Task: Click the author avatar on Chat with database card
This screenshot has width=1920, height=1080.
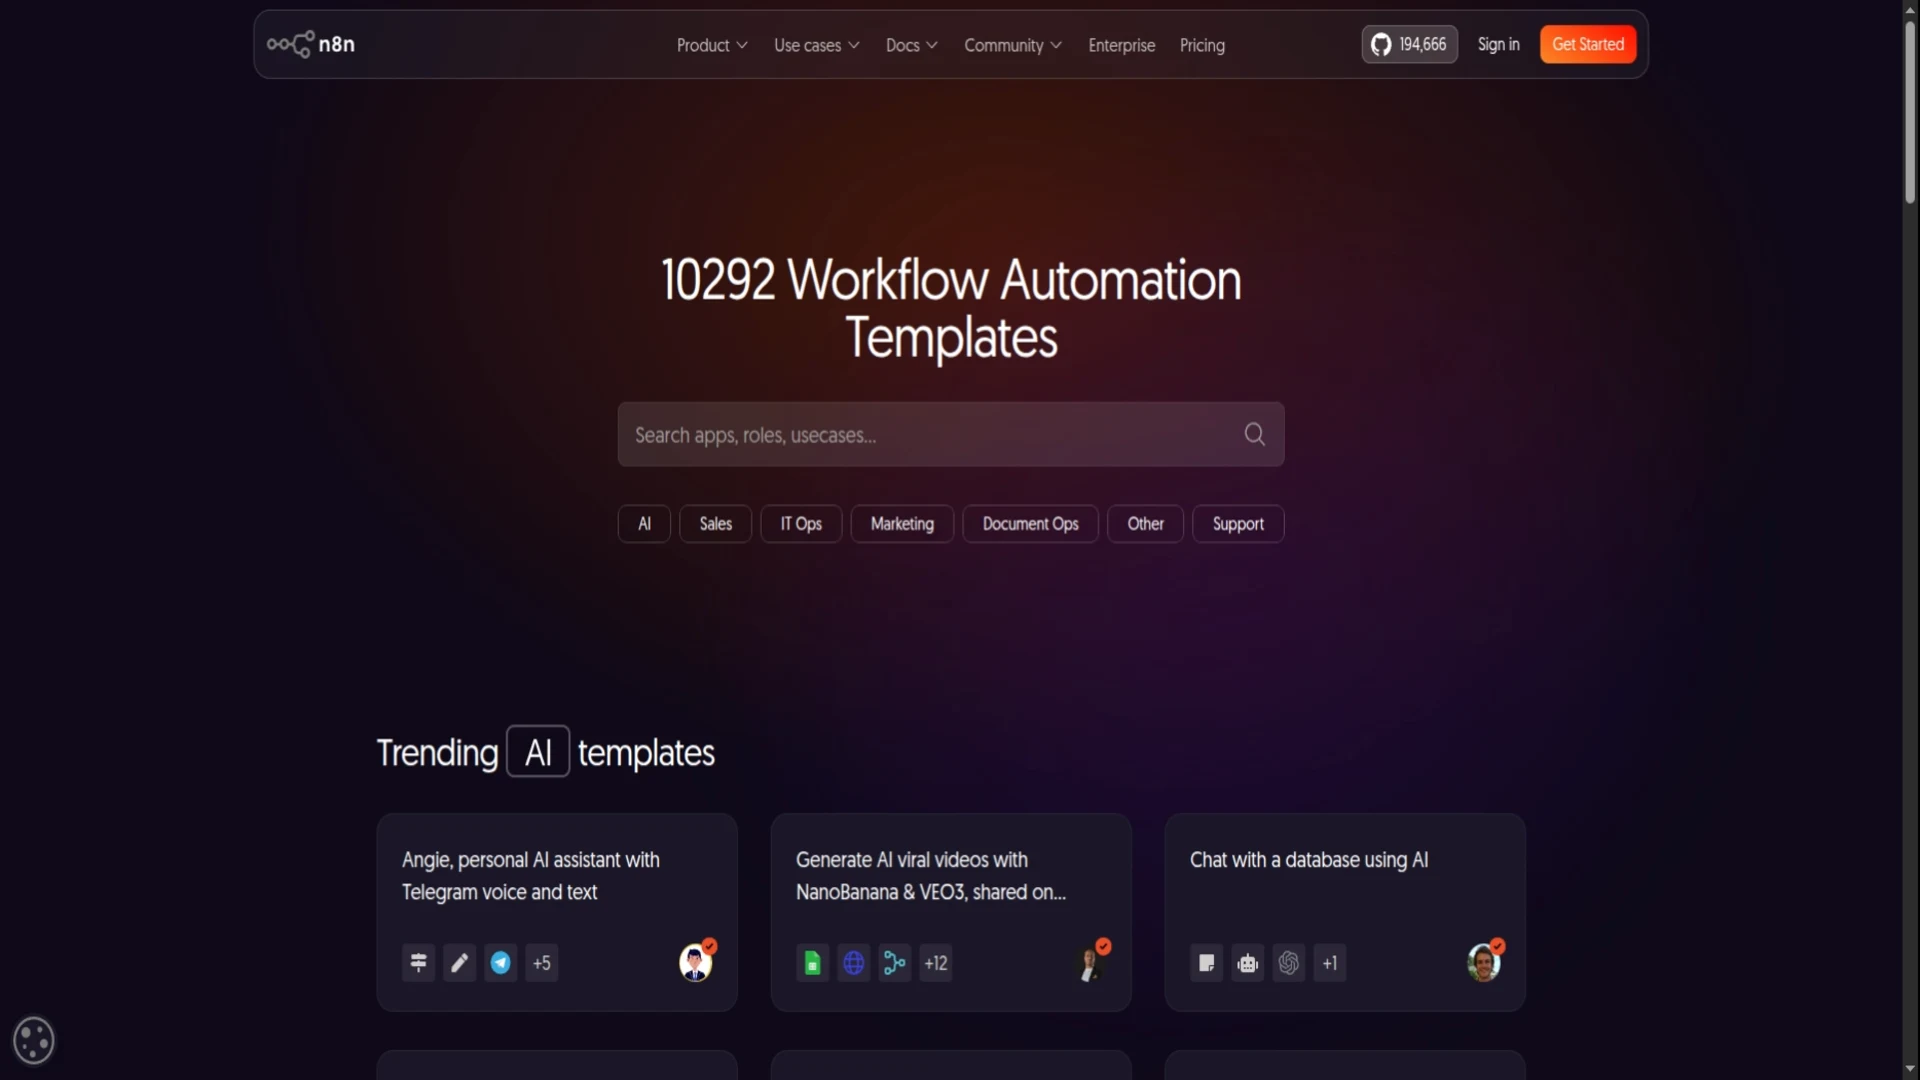Action: (x=1484, y=962)
